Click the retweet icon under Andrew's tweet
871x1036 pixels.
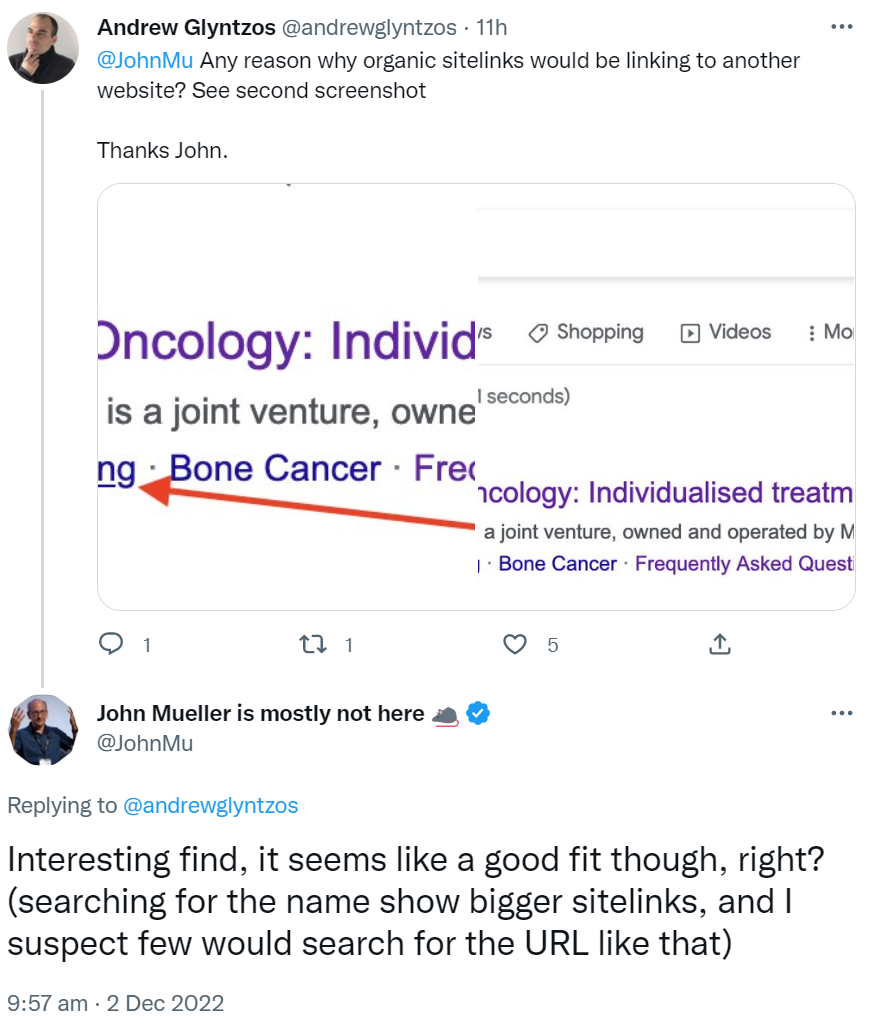[x=314, y=644]
